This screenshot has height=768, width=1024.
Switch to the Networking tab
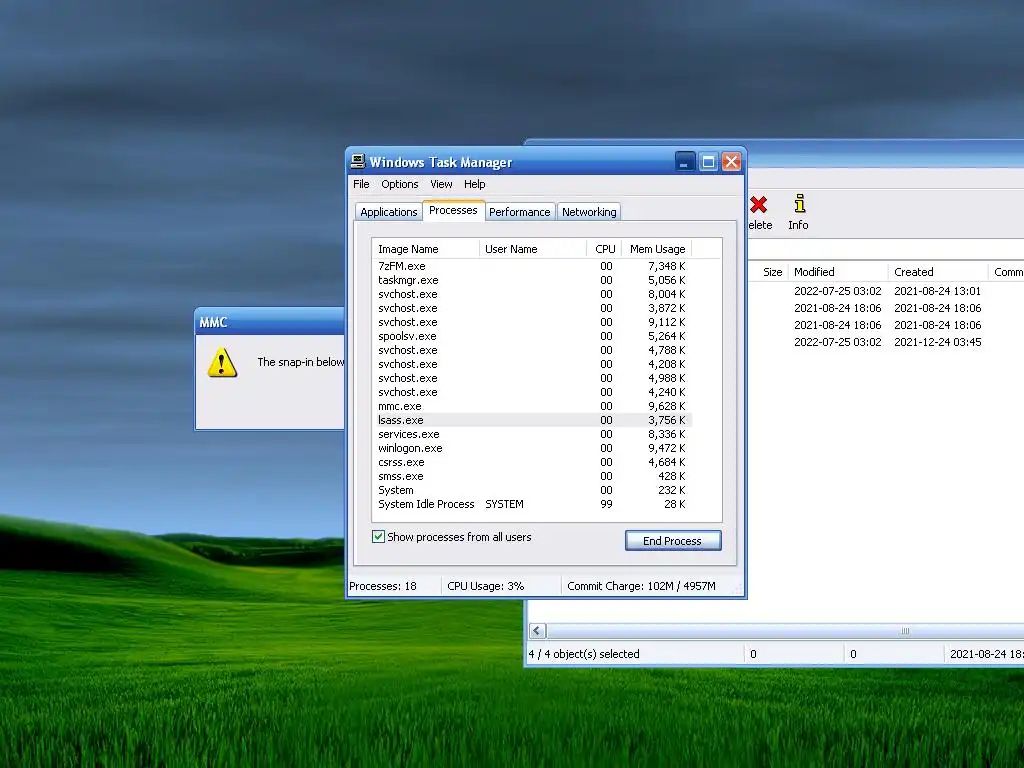[x=589, y=212]
